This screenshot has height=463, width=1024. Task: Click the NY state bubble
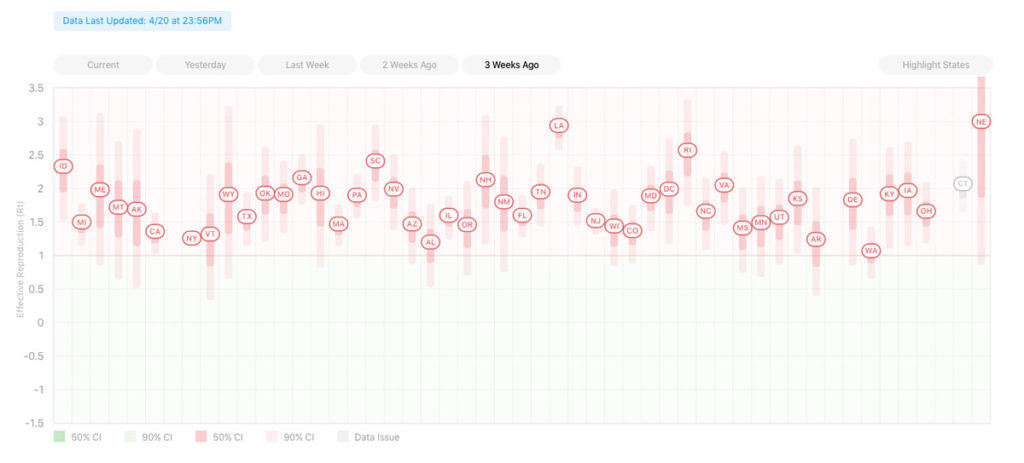point(191,238)
